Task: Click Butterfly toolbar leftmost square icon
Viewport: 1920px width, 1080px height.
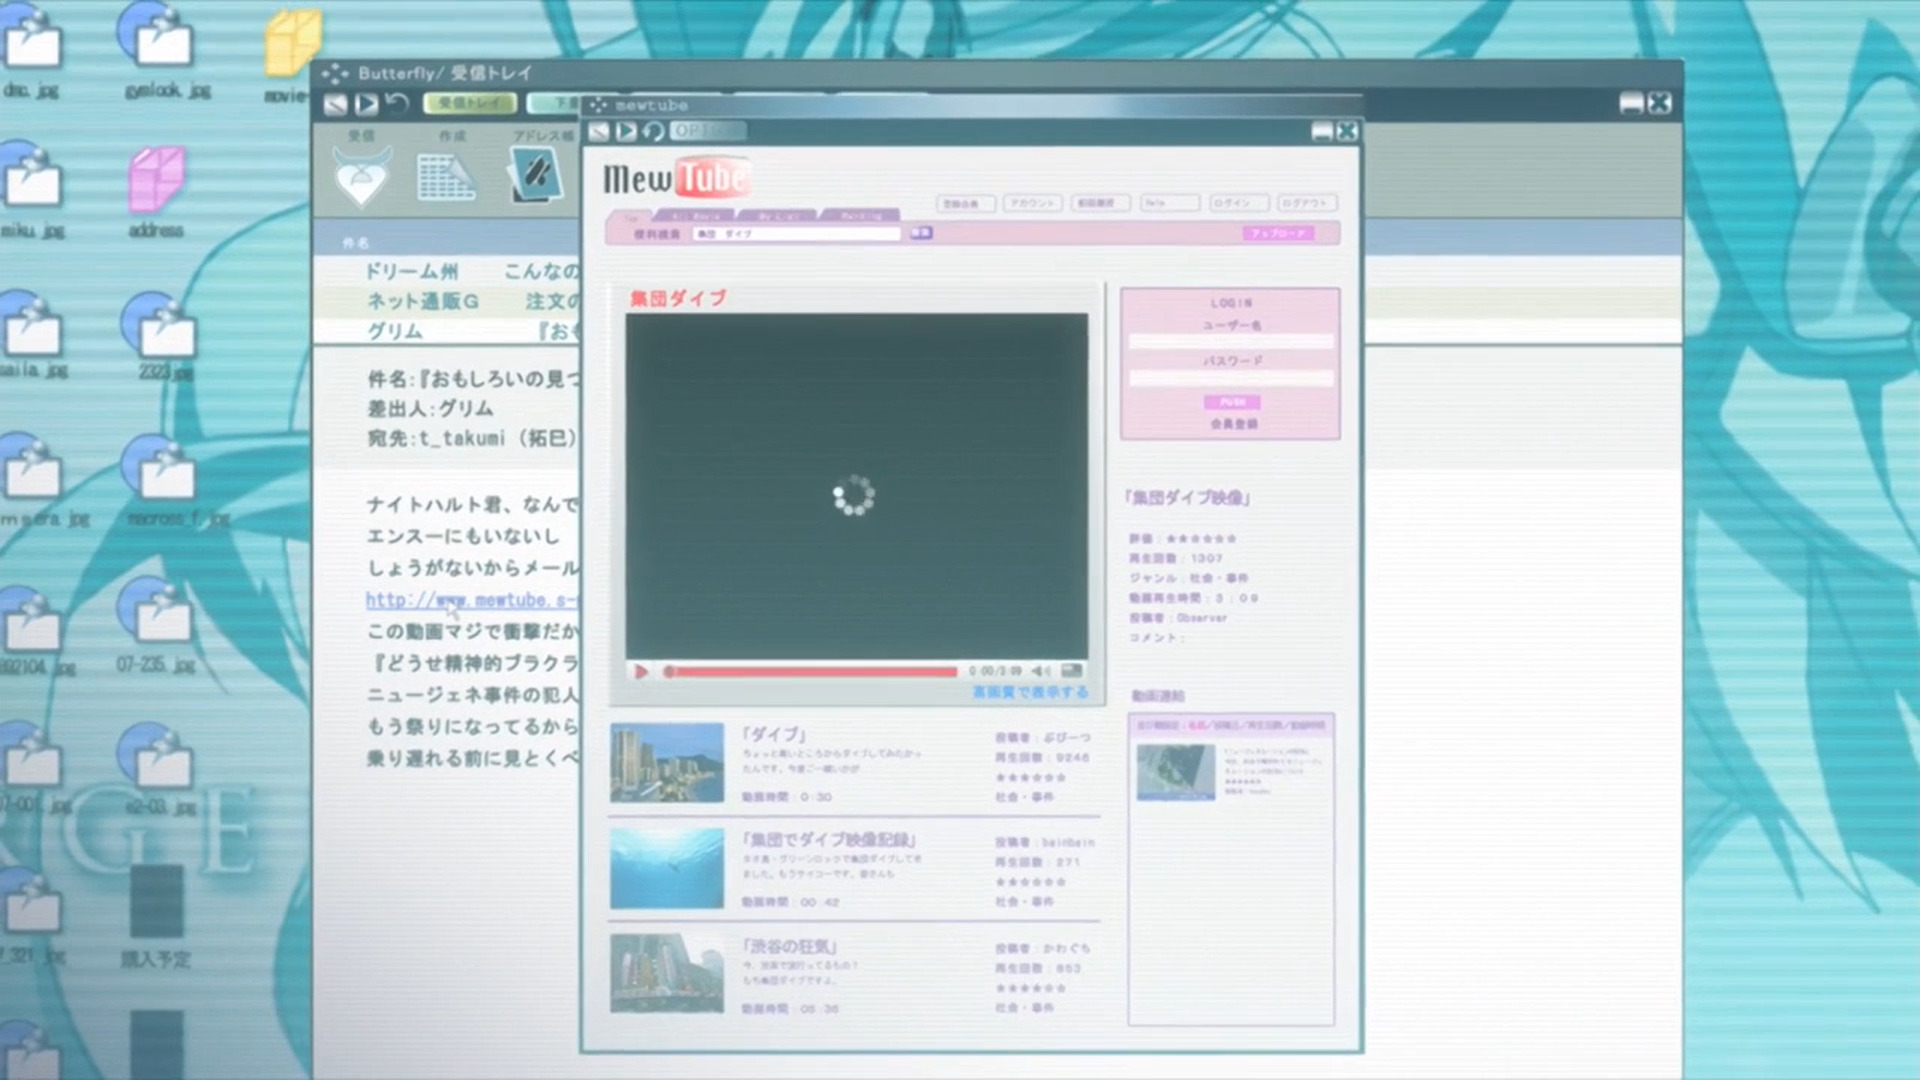Action: pos(336,103)
